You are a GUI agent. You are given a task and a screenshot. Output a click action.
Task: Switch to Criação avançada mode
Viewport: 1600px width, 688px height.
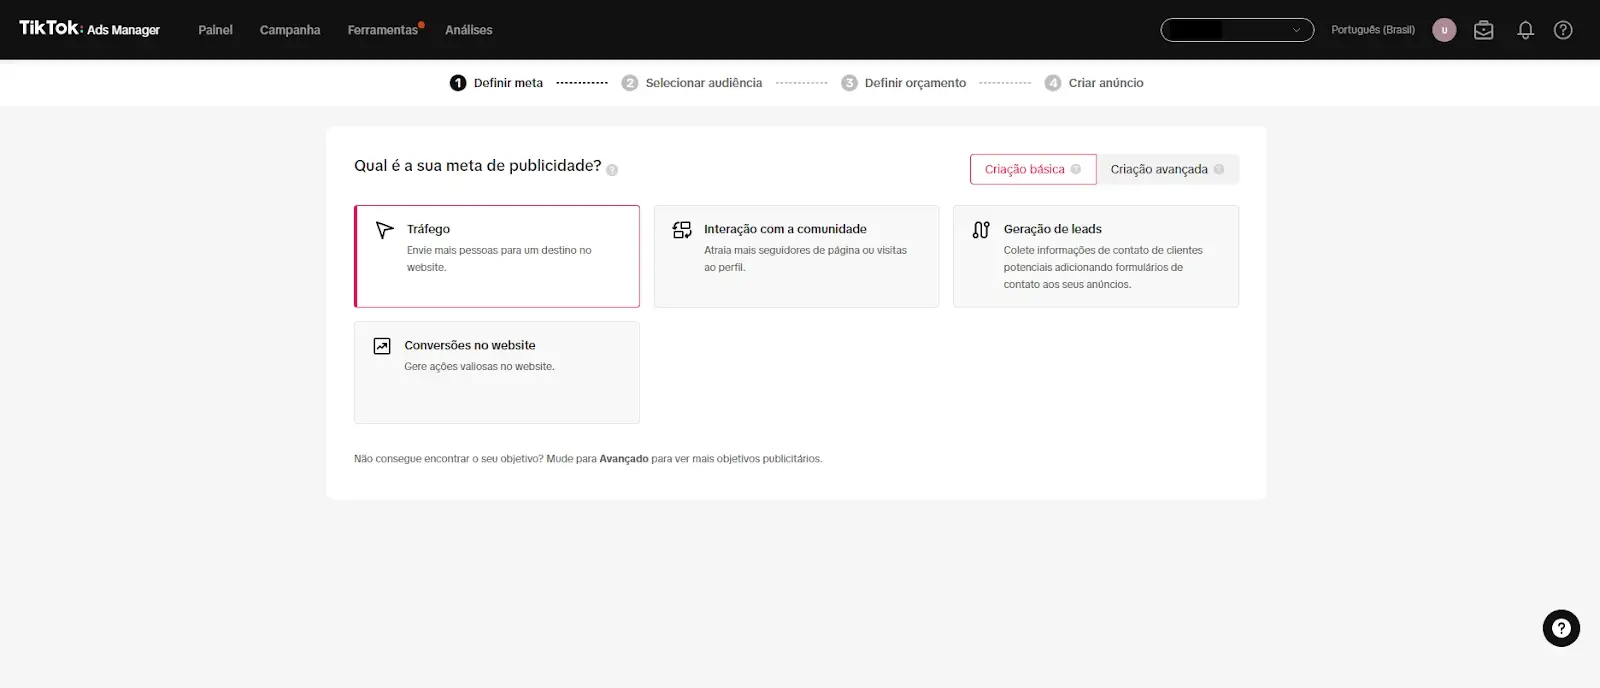click(1167, 169)
